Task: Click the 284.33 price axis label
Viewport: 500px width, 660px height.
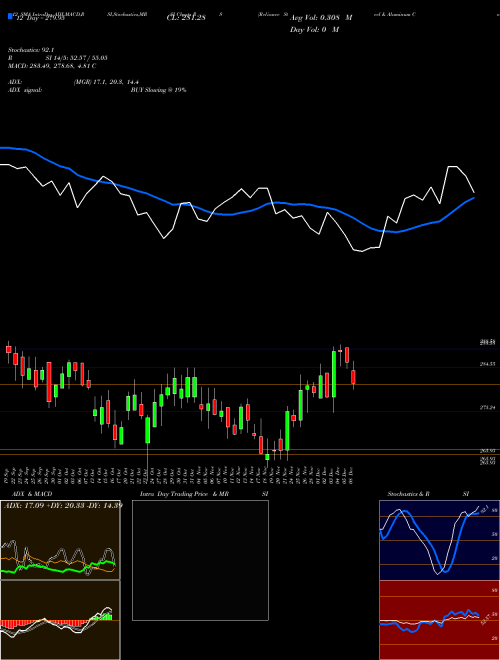Action: pyautogui.click(x=488, y=364)
